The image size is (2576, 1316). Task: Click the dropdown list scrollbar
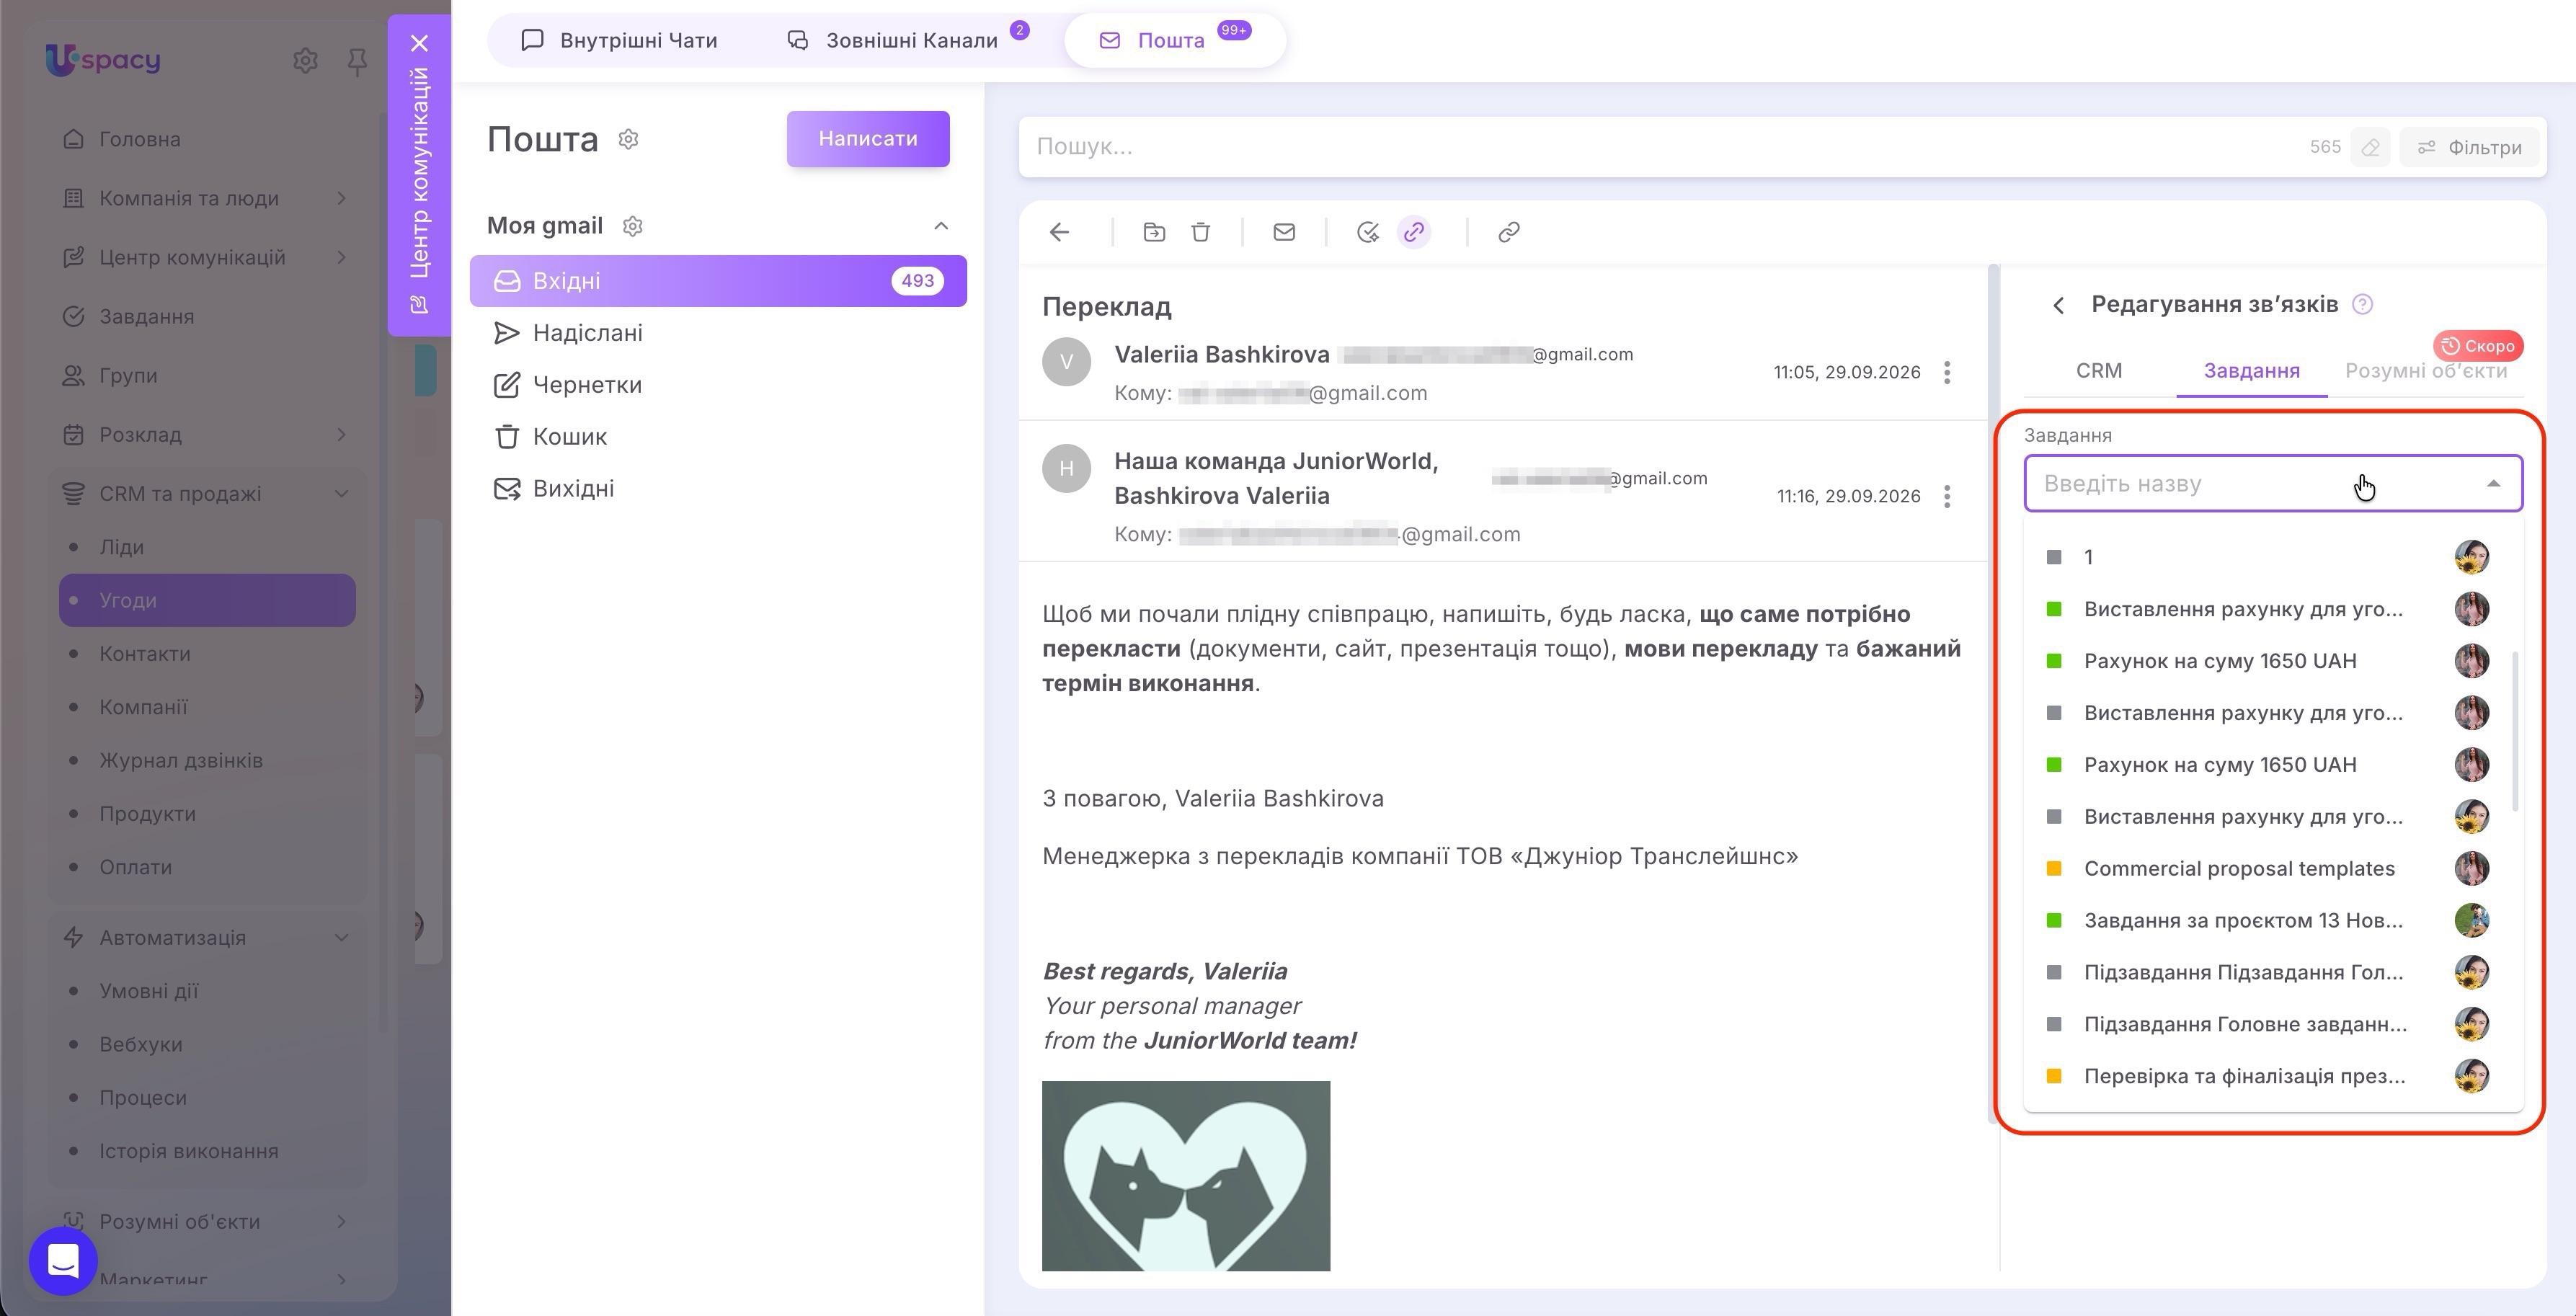click(x=2515, y=731)
